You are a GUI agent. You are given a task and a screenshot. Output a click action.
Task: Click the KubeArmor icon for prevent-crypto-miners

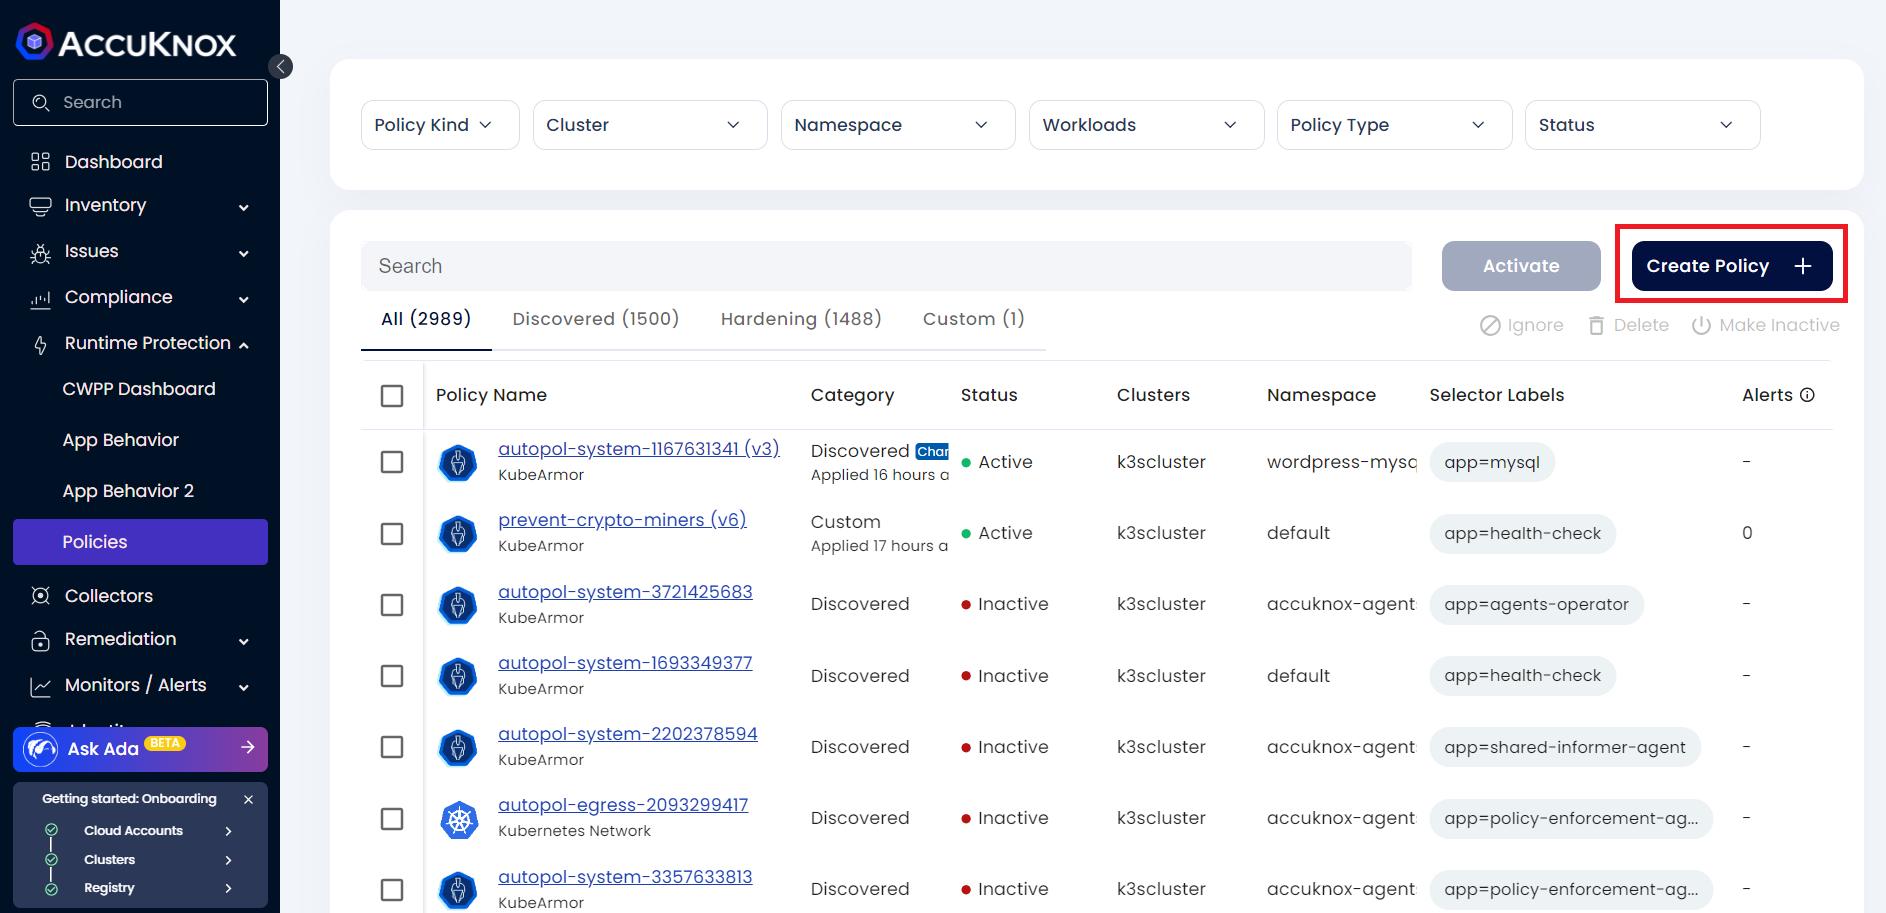[458, 534]
